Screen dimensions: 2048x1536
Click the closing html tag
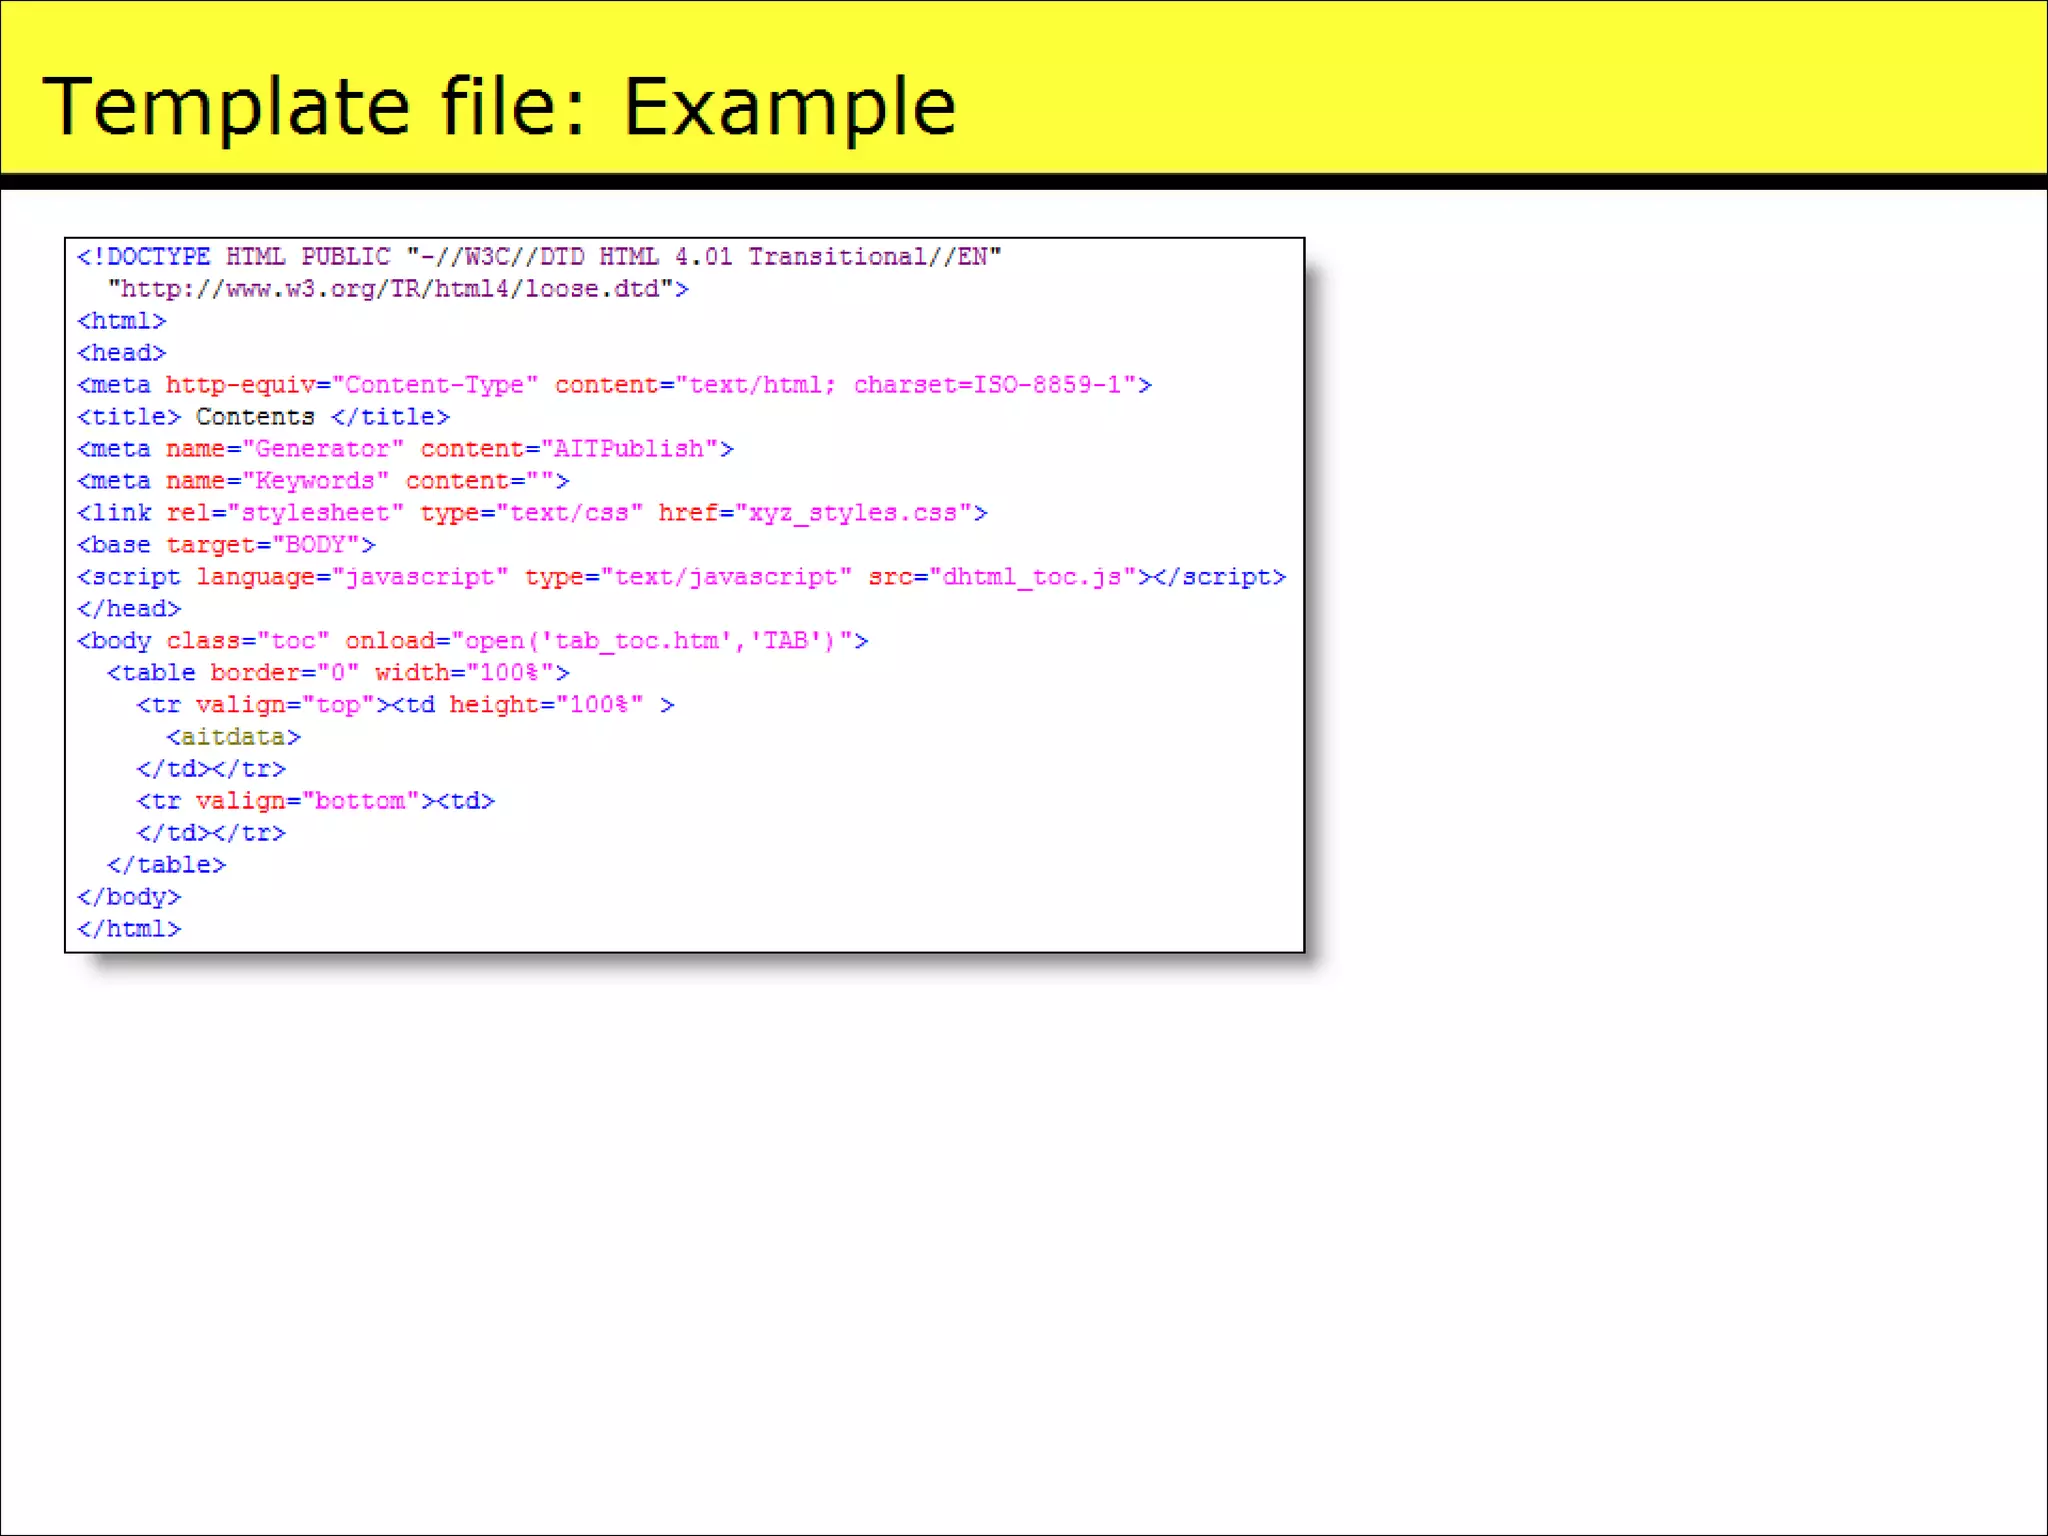pos(129,929)
